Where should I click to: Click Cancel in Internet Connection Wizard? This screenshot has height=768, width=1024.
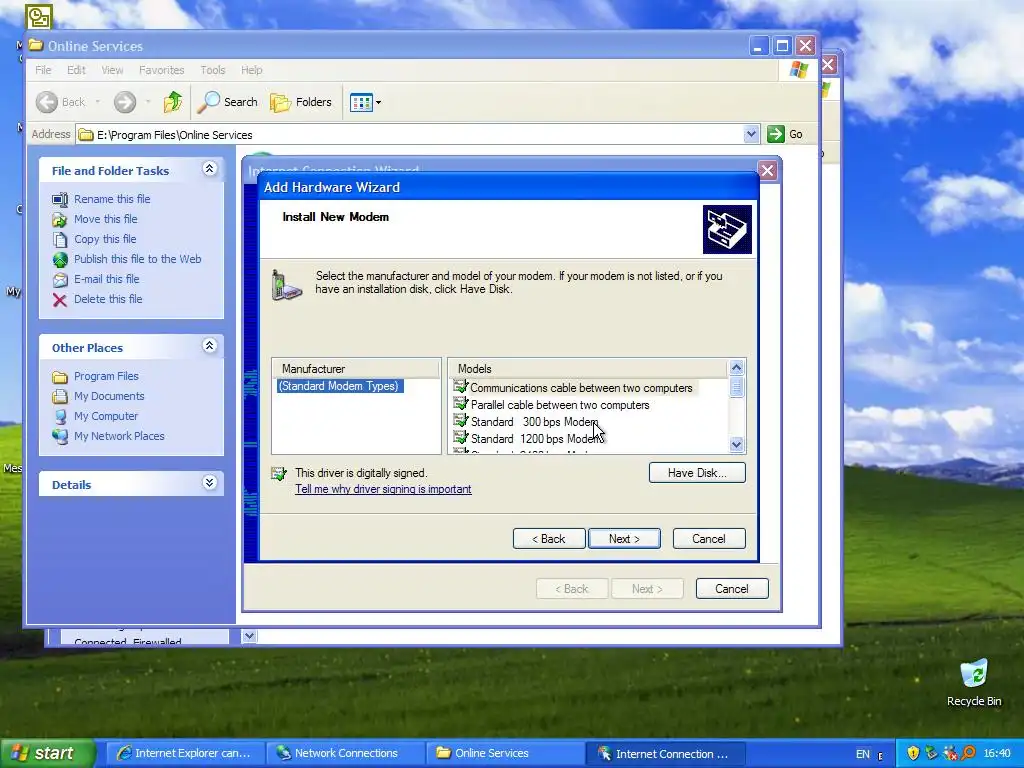[x=731, y=588]
